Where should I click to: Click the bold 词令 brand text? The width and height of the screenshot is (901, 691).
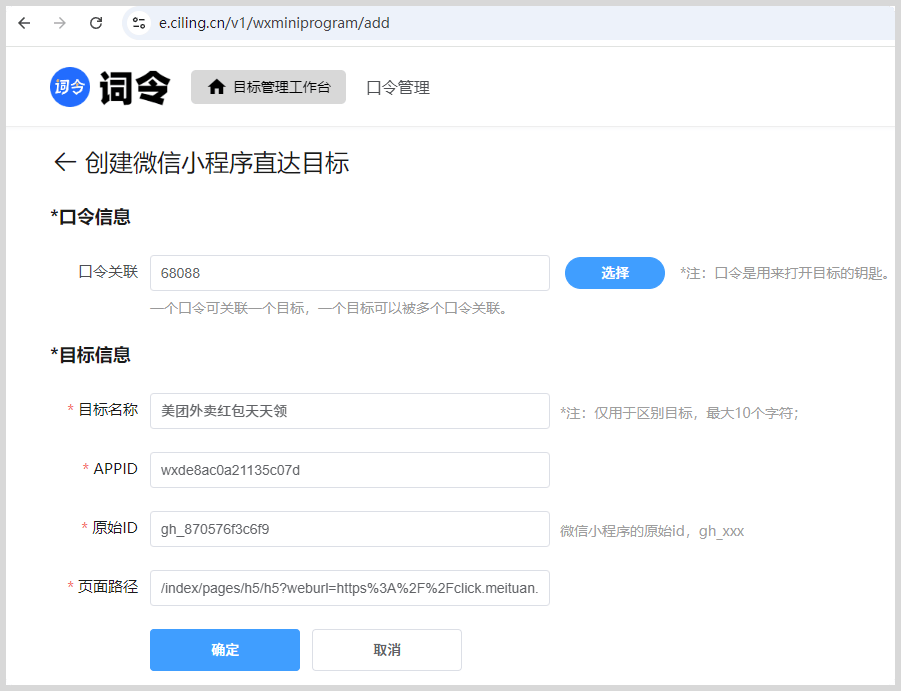coord(134,88)
